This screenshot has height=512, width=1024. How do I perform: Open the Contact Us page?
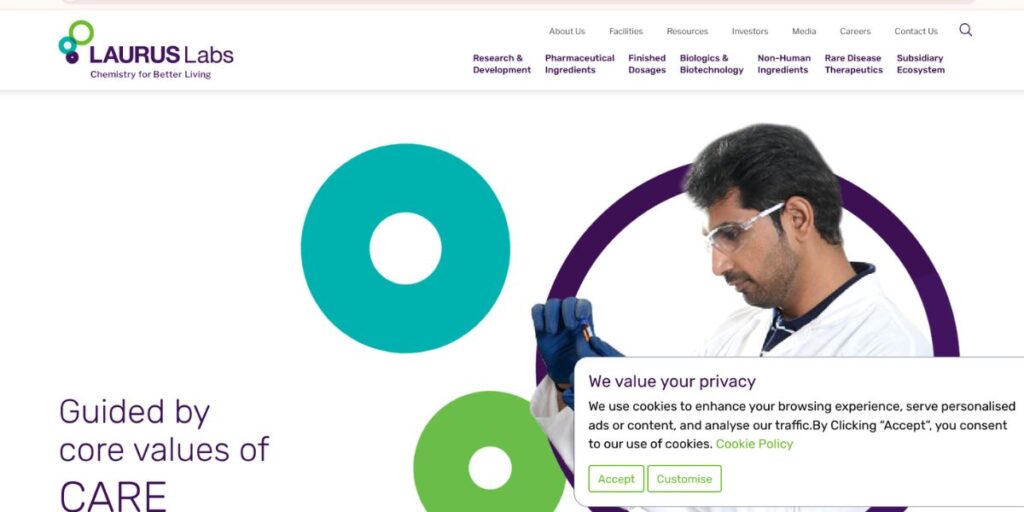coord(916,31)
